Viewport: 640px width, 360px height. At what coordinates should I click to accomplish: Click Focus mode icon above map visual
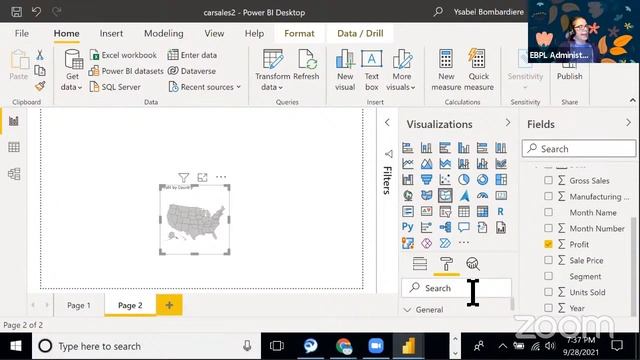(202, 178)
